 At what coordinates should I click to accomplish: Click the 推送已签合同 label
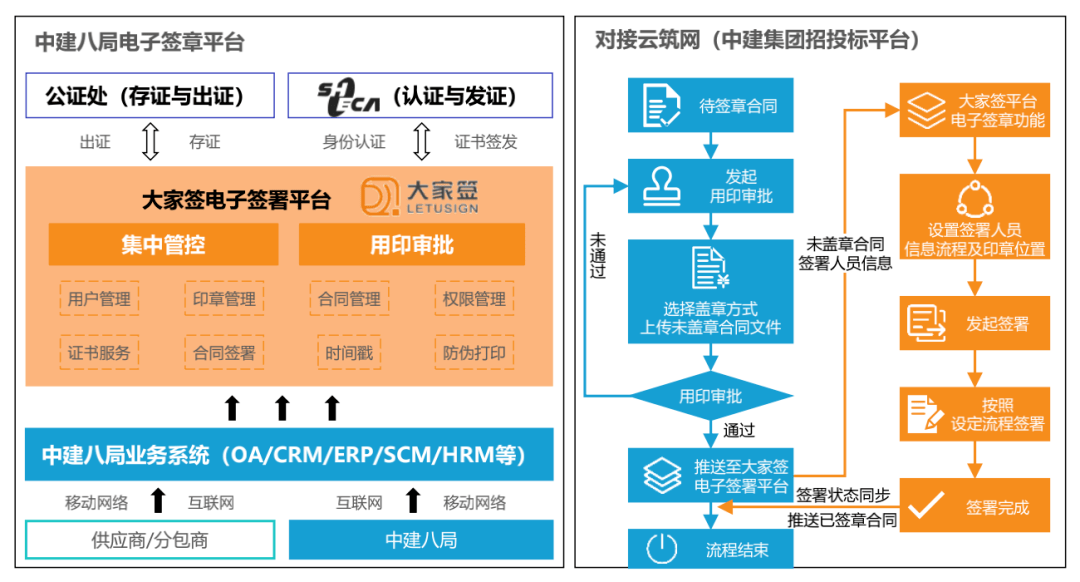click(x=842, y=521)
